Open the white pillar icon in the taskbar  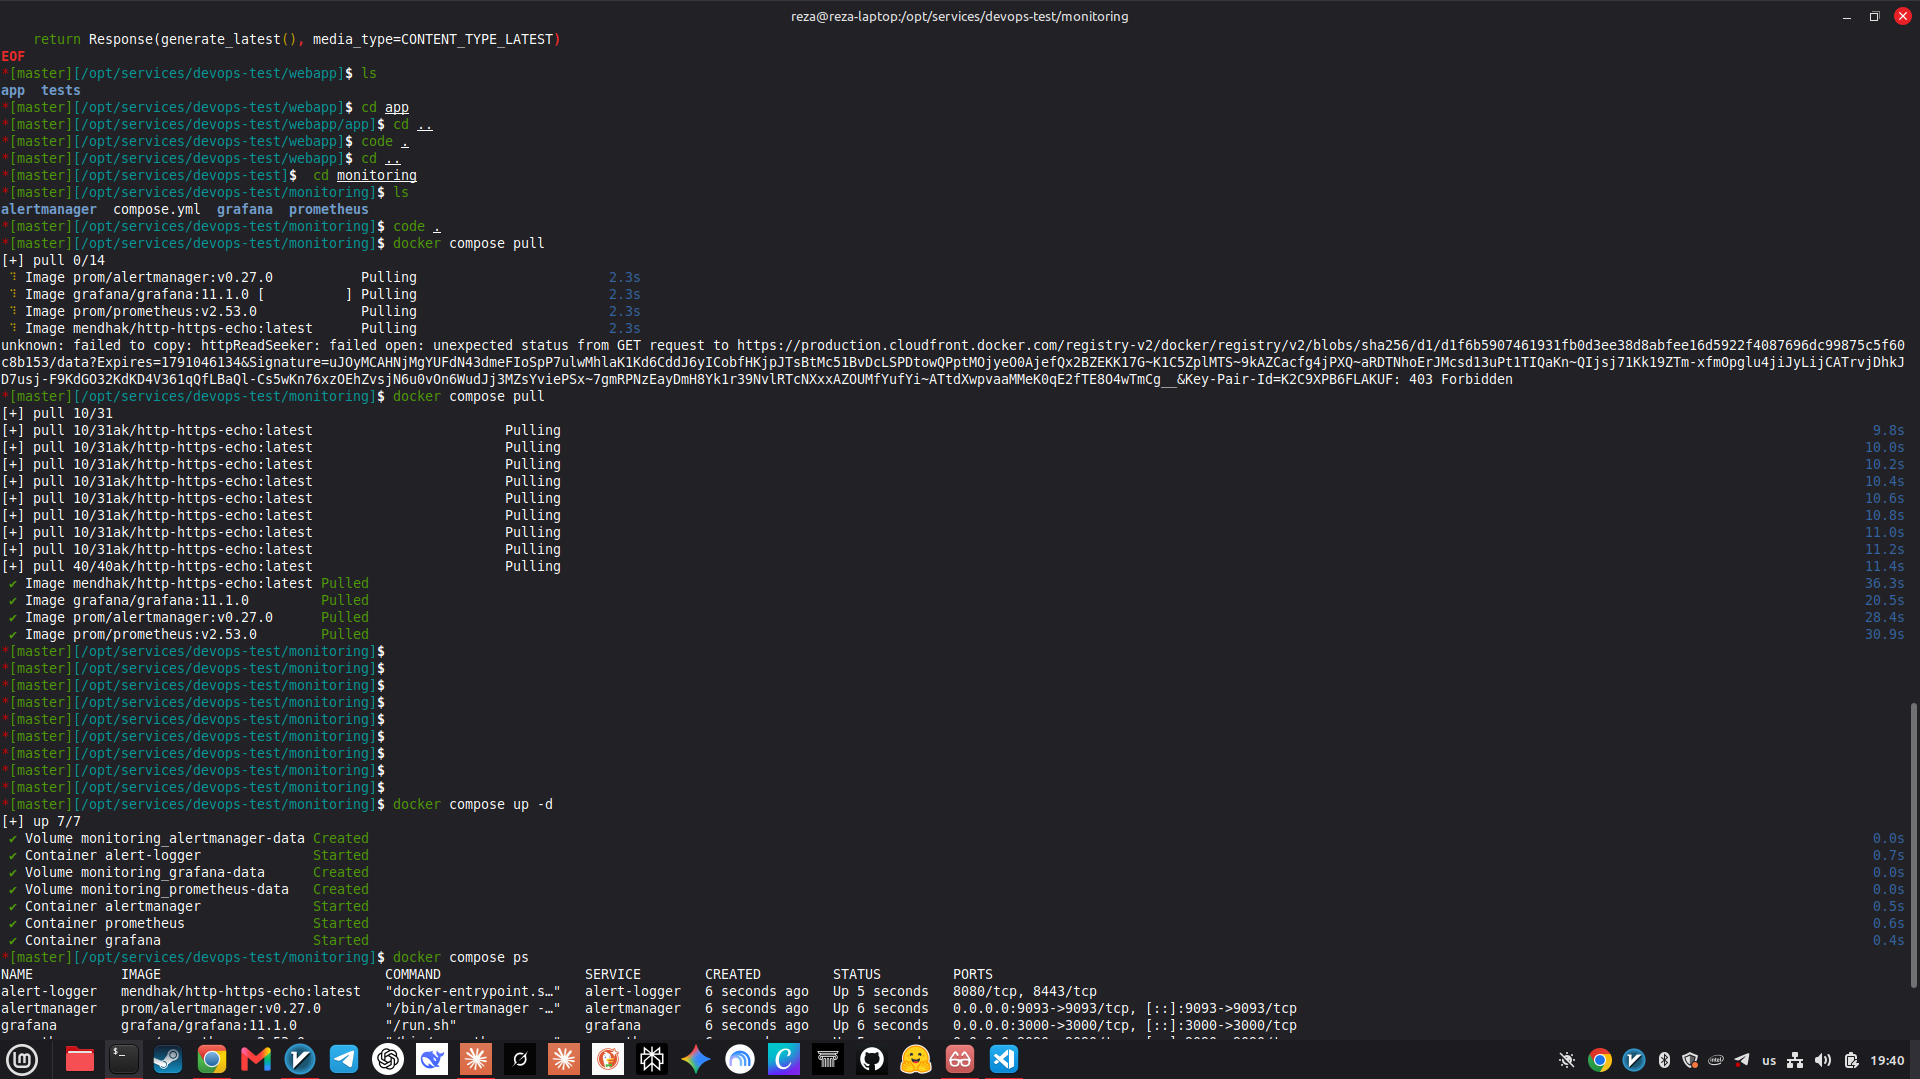[828, 1059]
